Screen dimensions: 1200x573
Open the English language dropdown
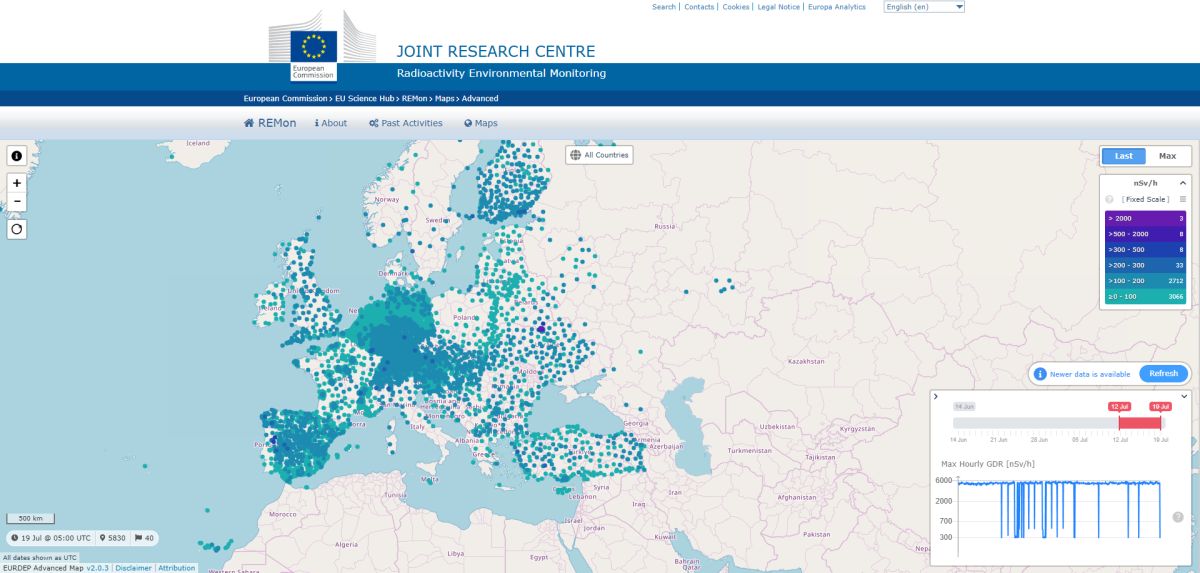(x=924, y=7)
